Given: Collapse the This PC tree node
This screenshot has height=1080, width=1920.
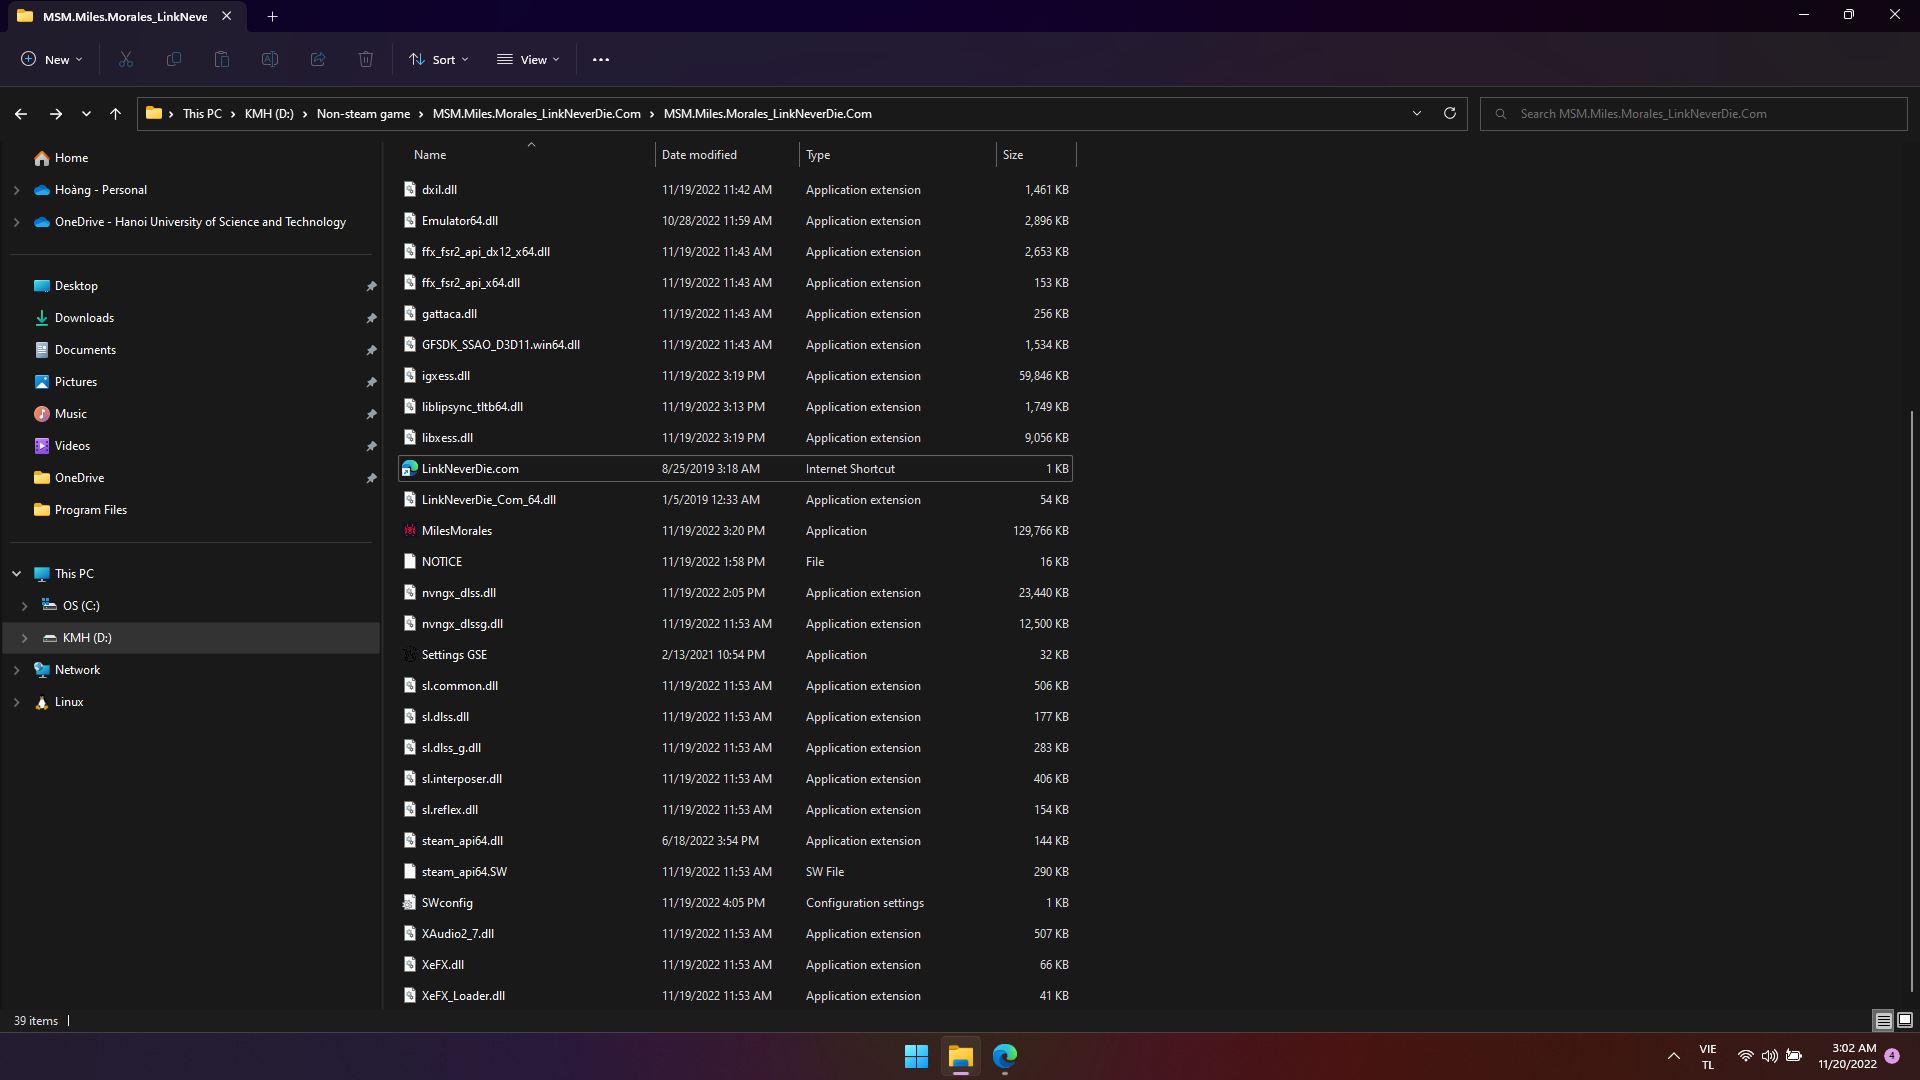Looking at the screenshot, I should (x=16, y=574).
